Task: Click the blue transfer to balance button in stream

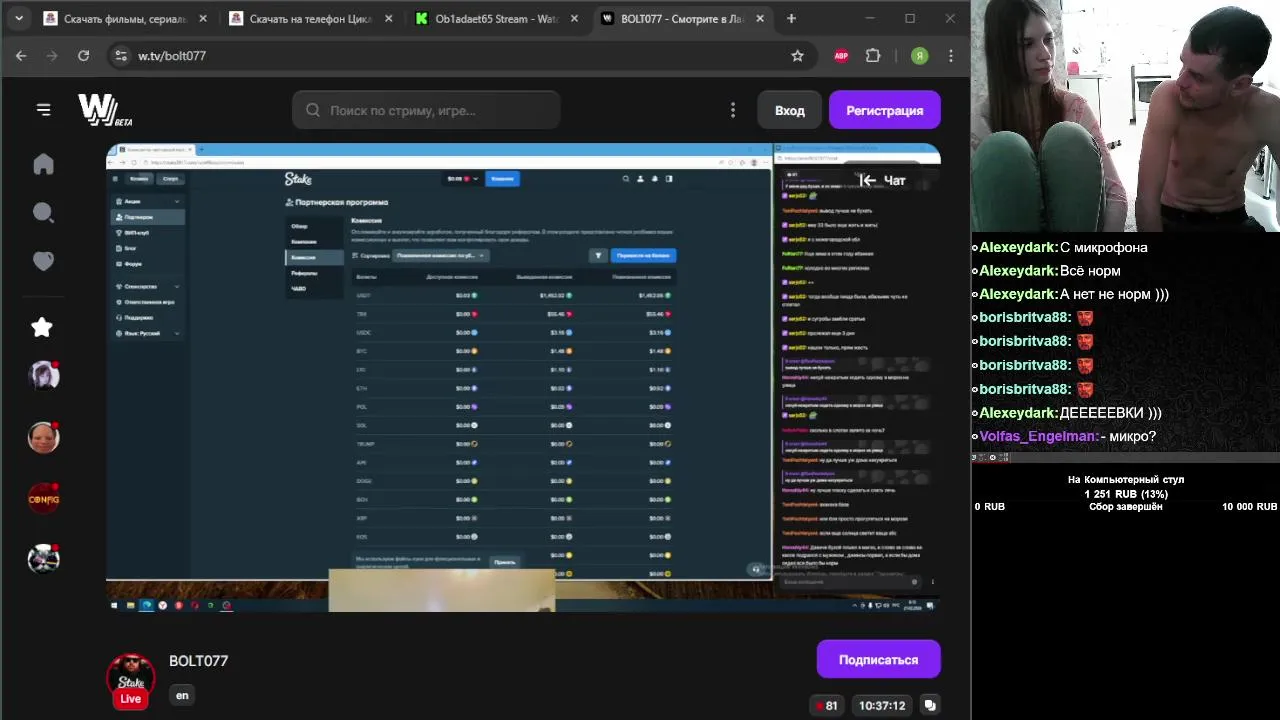Action: 643,256
